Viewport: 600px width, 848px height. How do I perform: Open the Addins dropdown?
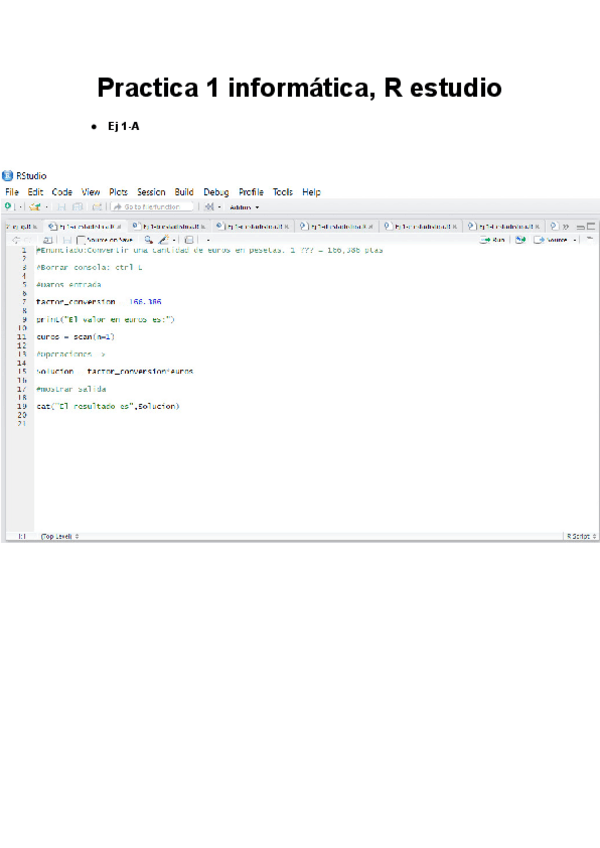tap(244, 207)
